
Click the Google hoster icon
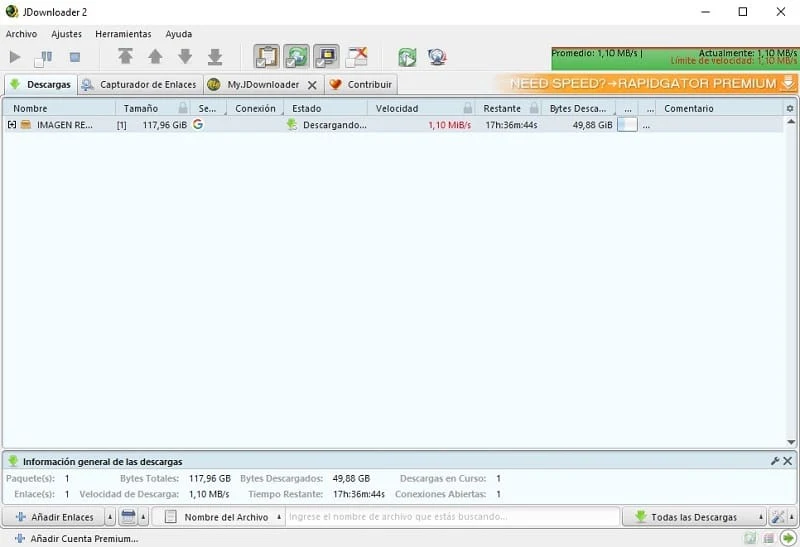198,124
